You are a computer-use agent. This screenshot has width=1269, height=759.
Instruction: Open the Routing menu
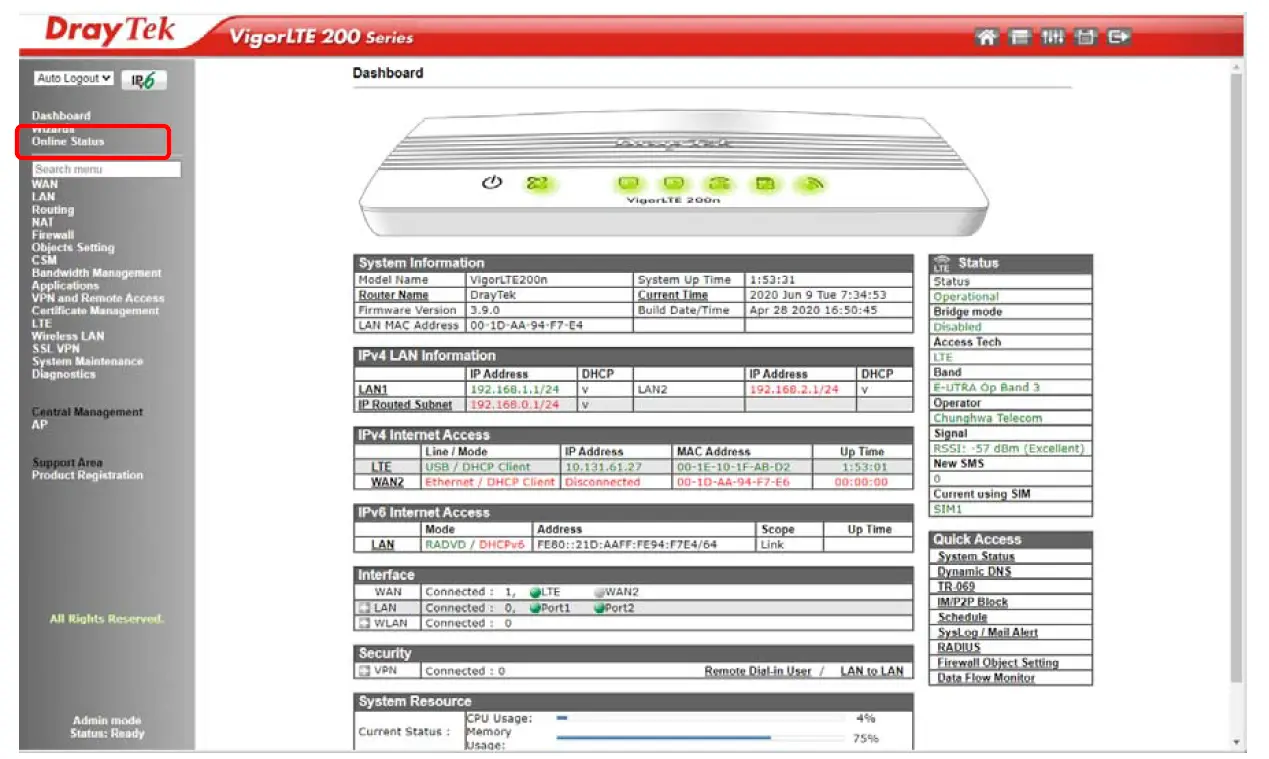pyautogui.click(x=52, y=210)
